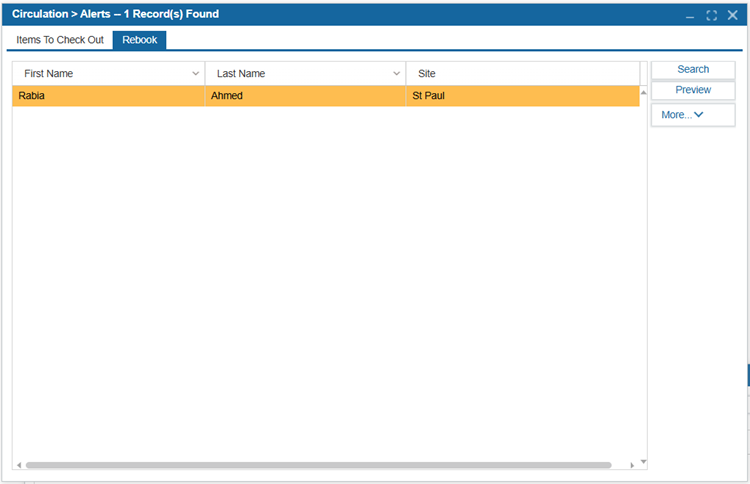This screenshot has height=484, width=750.
Task: Close the Circulation Alerts window
Action: pos(732,16)
